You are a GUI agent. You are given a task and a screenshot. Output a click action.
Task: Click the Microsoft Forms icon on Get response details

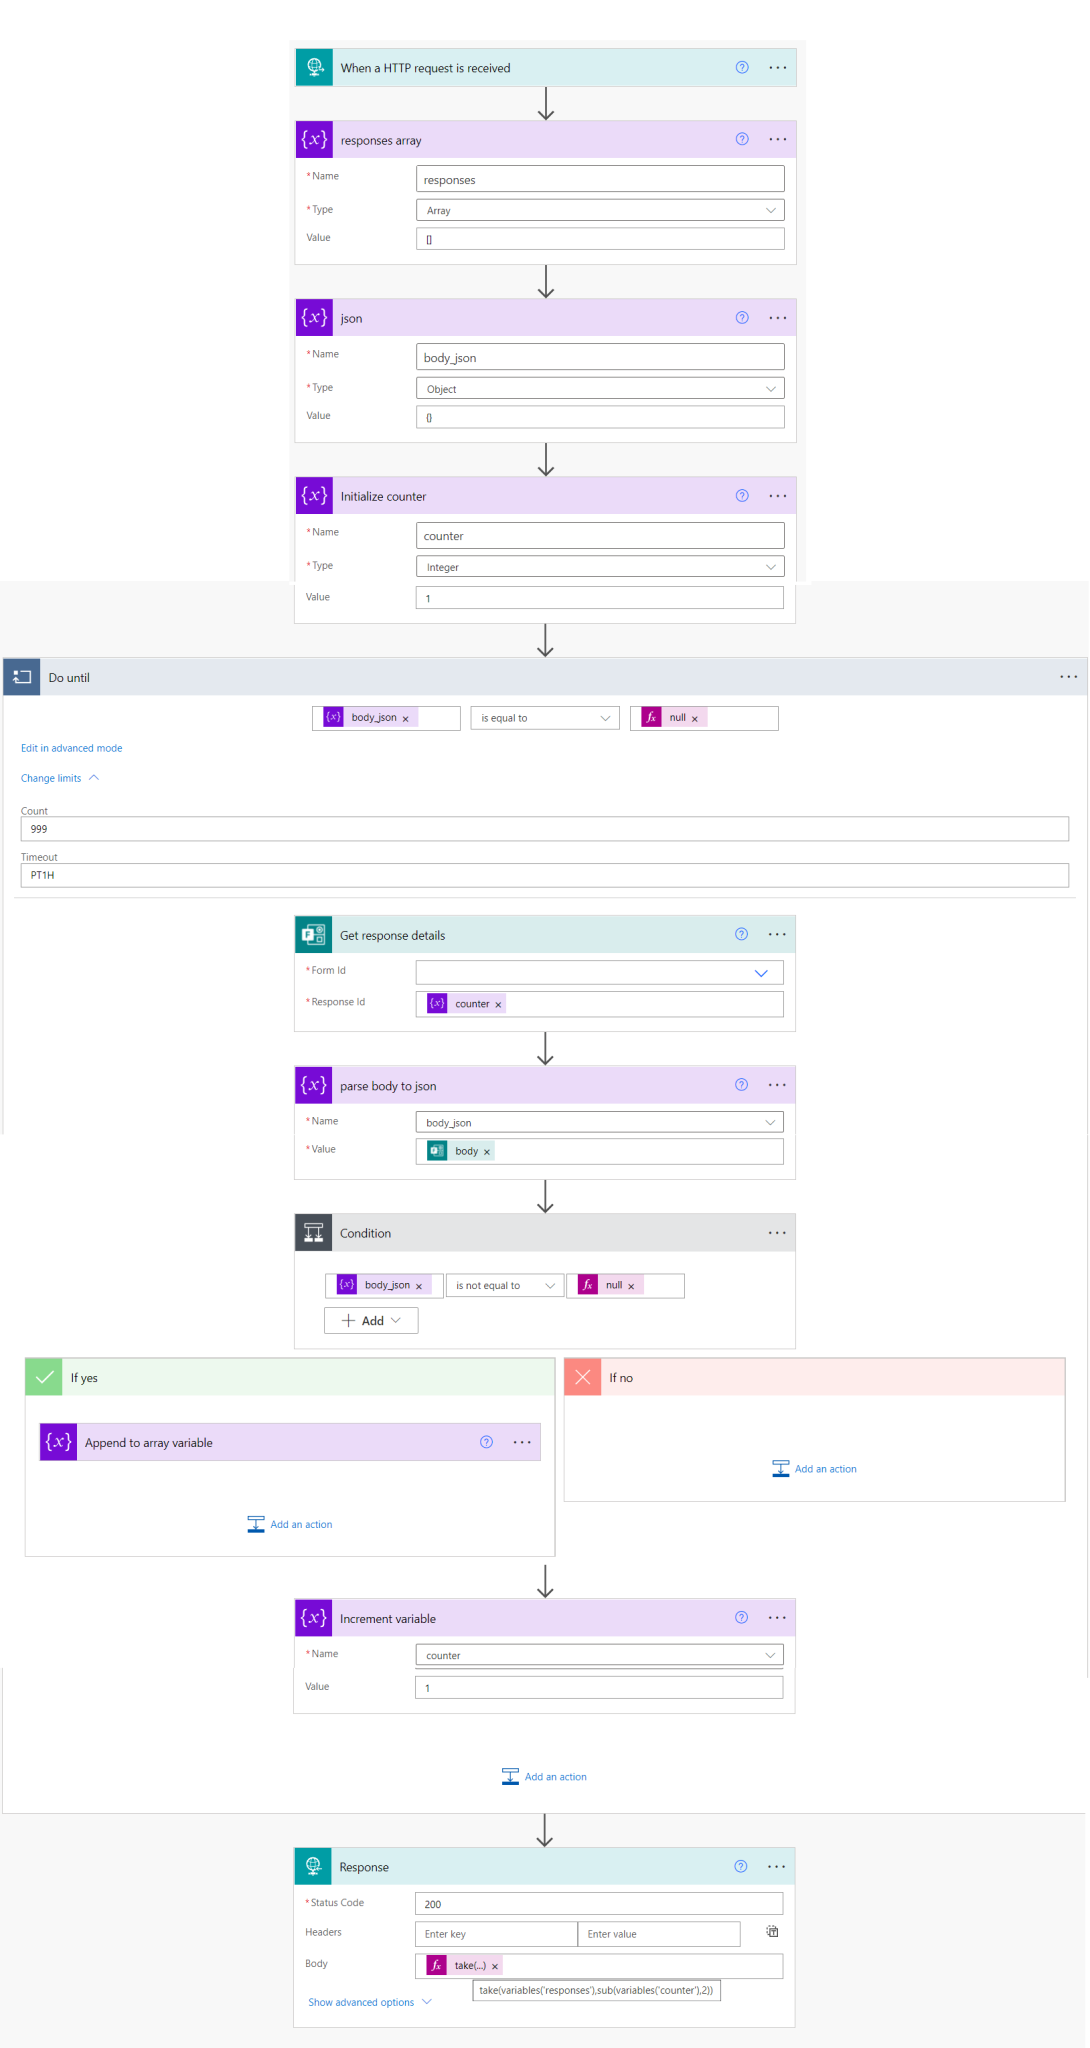pyautogui.click(x=314, y=934)
